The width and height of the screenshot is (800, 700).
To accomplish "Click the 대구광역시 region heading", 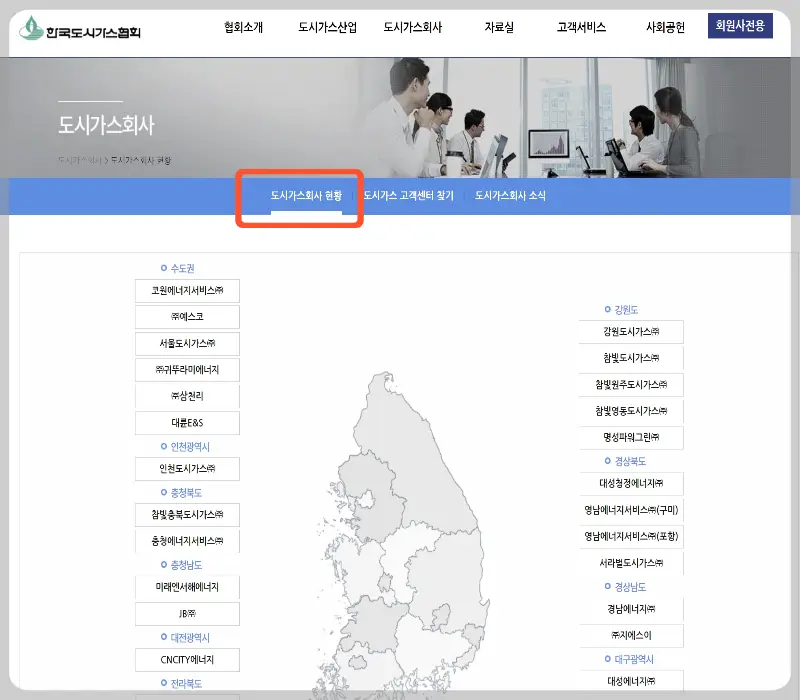I will (x=629, y=660).
